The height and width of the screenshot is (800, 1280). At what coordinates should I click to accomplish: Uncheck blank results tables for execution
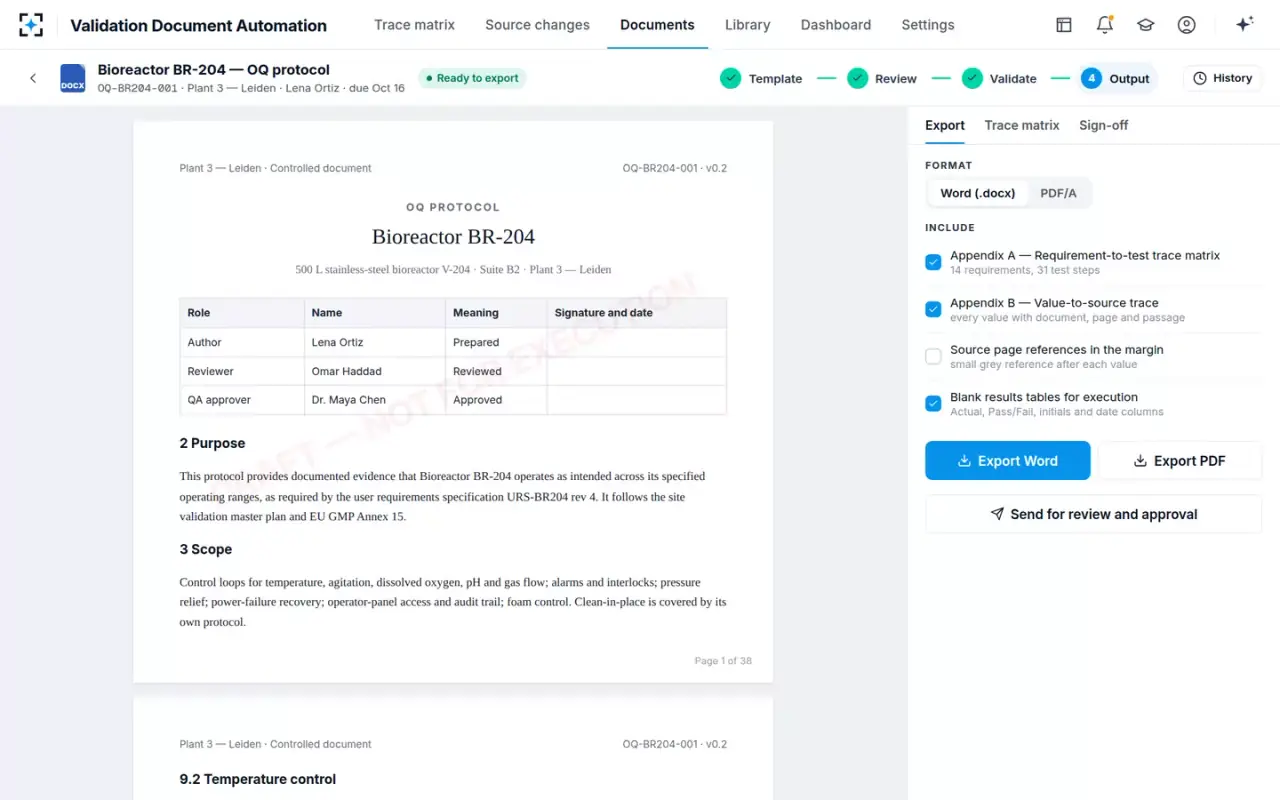(933, 403)
